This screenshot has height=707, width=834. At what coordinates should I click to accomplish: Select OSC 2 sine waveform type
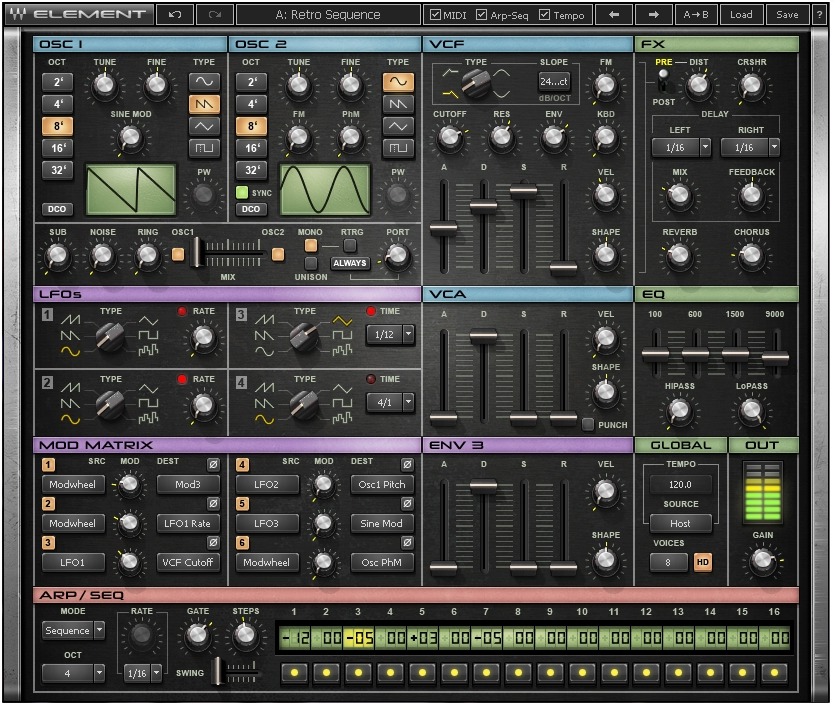(398, 81)
